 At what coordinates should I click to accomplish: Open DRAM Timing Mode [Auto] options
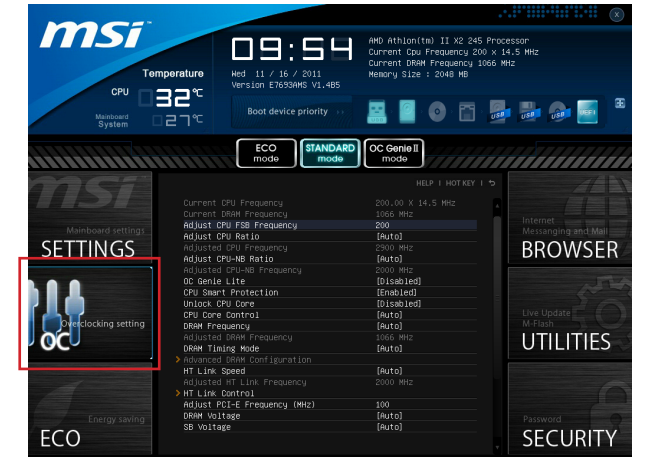point(389,349)
